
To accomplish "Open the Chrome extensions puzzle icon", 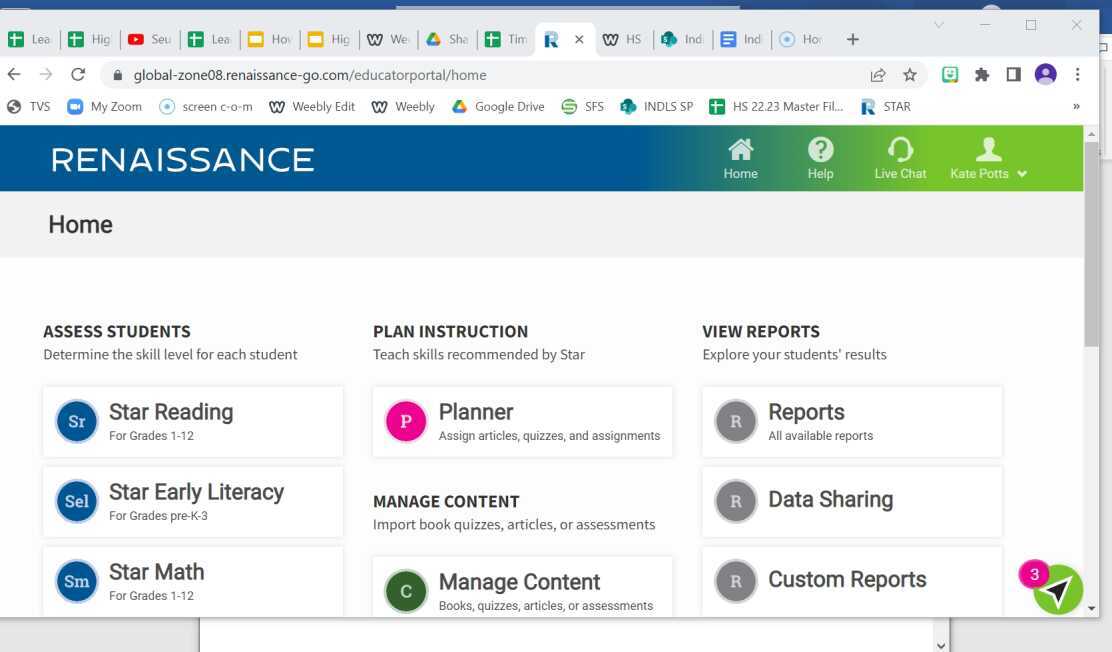I will click(982, 75).
